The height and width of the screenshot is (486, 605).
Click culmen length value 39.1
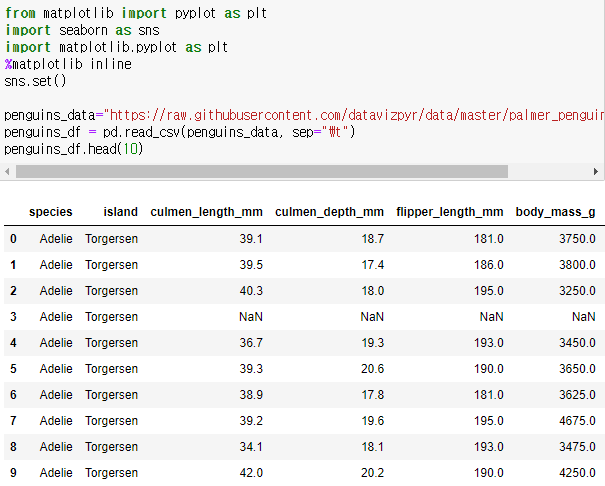[x=251, y=239]
